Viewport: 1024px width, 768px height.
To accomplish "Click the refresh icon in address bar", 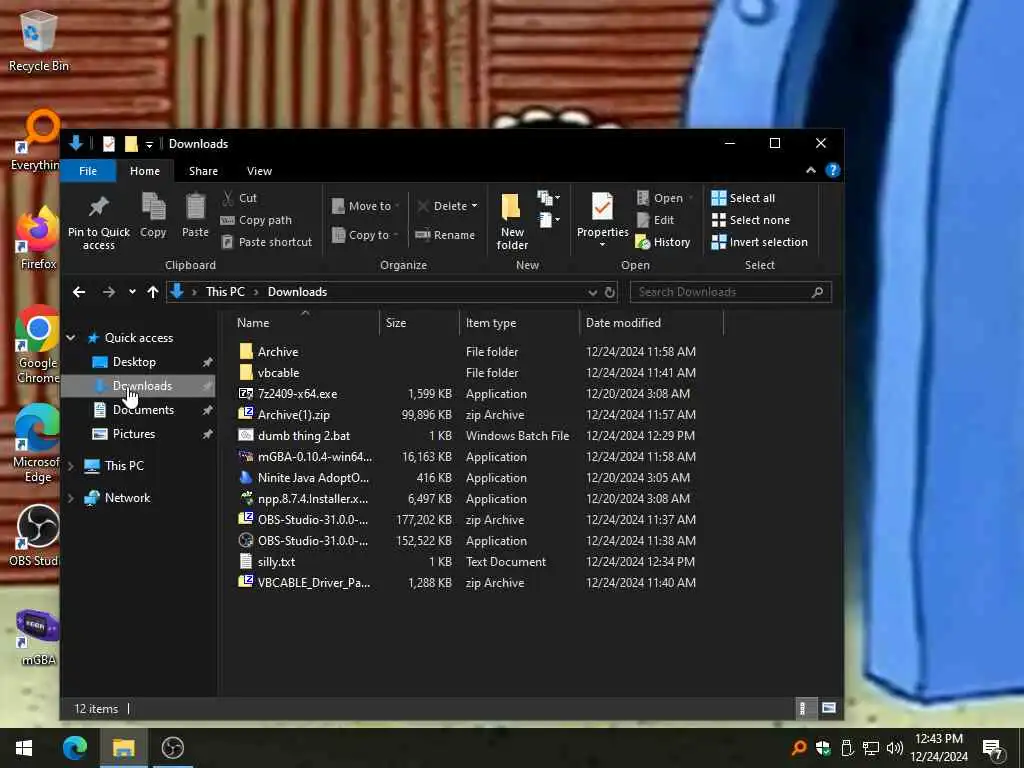I will coord(610,292).
